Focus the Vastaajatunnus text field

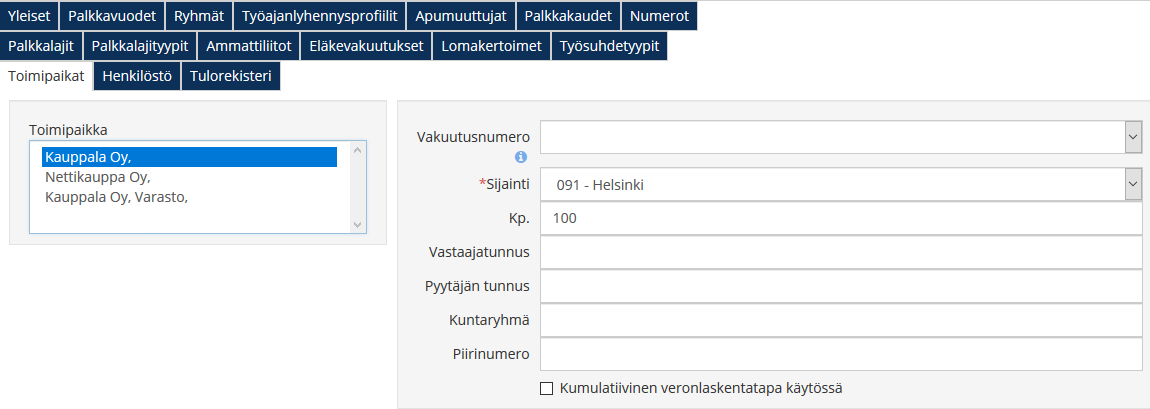[x=840, y=252]
